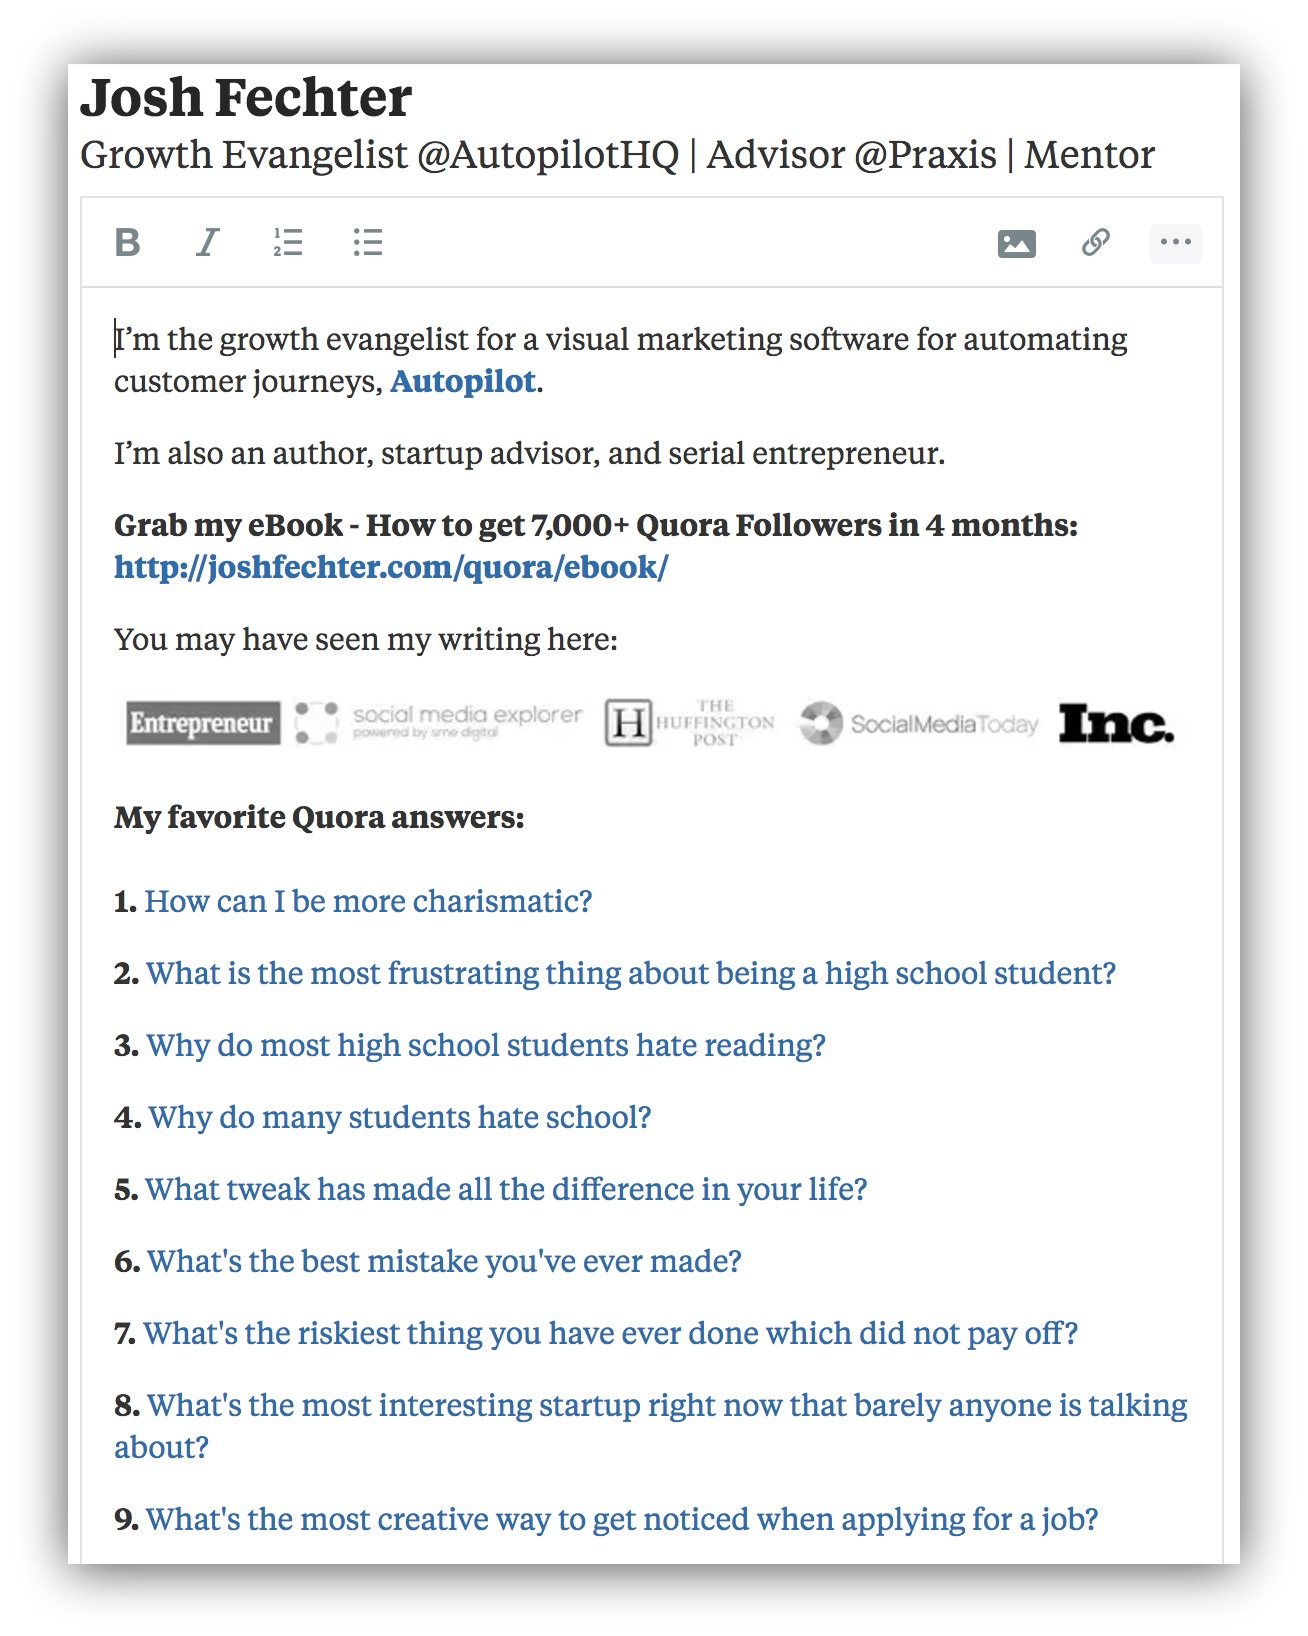Toggle italic formatting in the editor toolbar
Viewport: 1308px width, 1636px height.
207,242
